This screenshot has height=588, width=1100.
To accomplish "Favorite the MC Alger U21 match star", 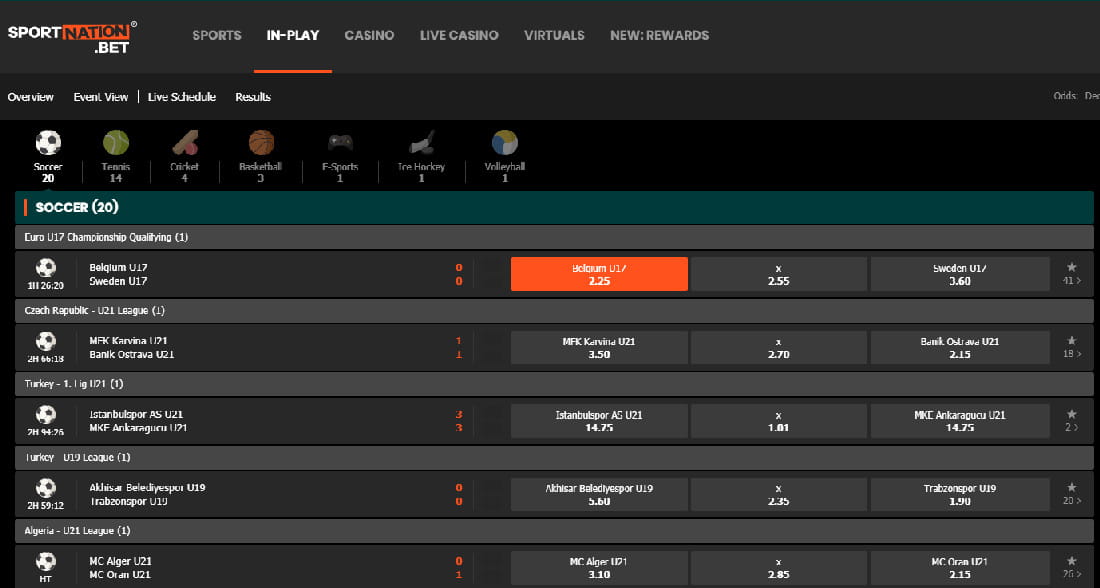I will tap(1071, 561).
